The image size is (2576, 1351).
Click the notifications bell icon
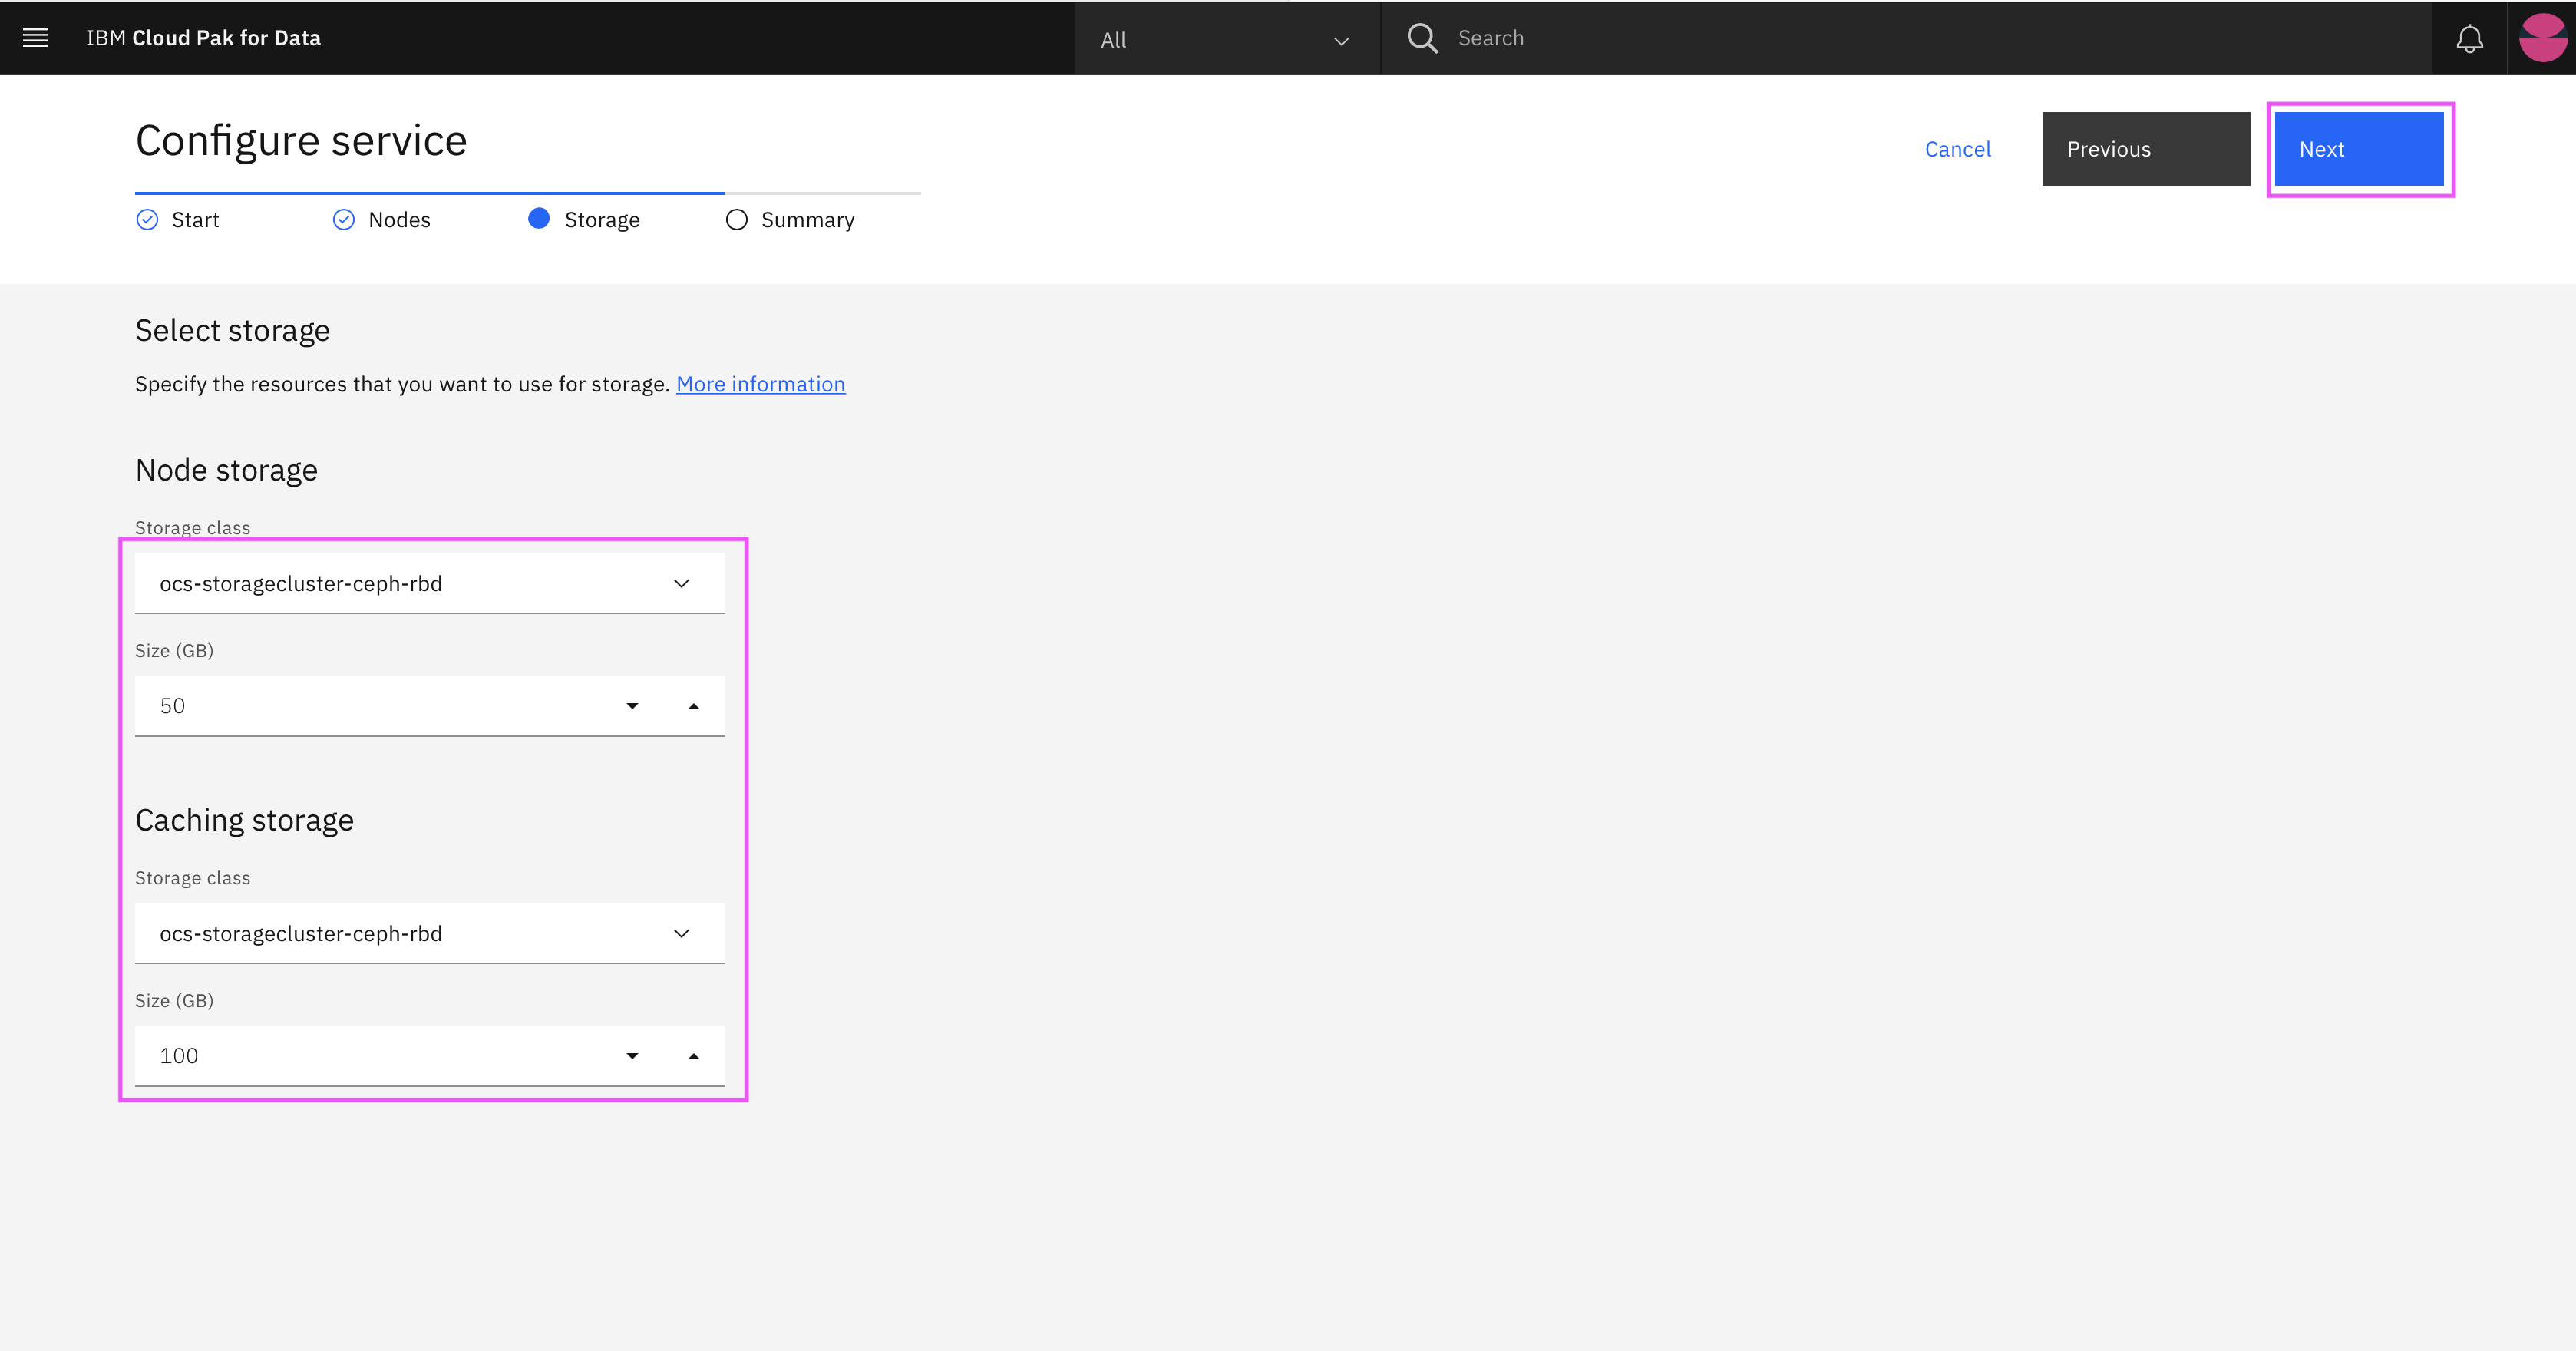[2469, 38]
